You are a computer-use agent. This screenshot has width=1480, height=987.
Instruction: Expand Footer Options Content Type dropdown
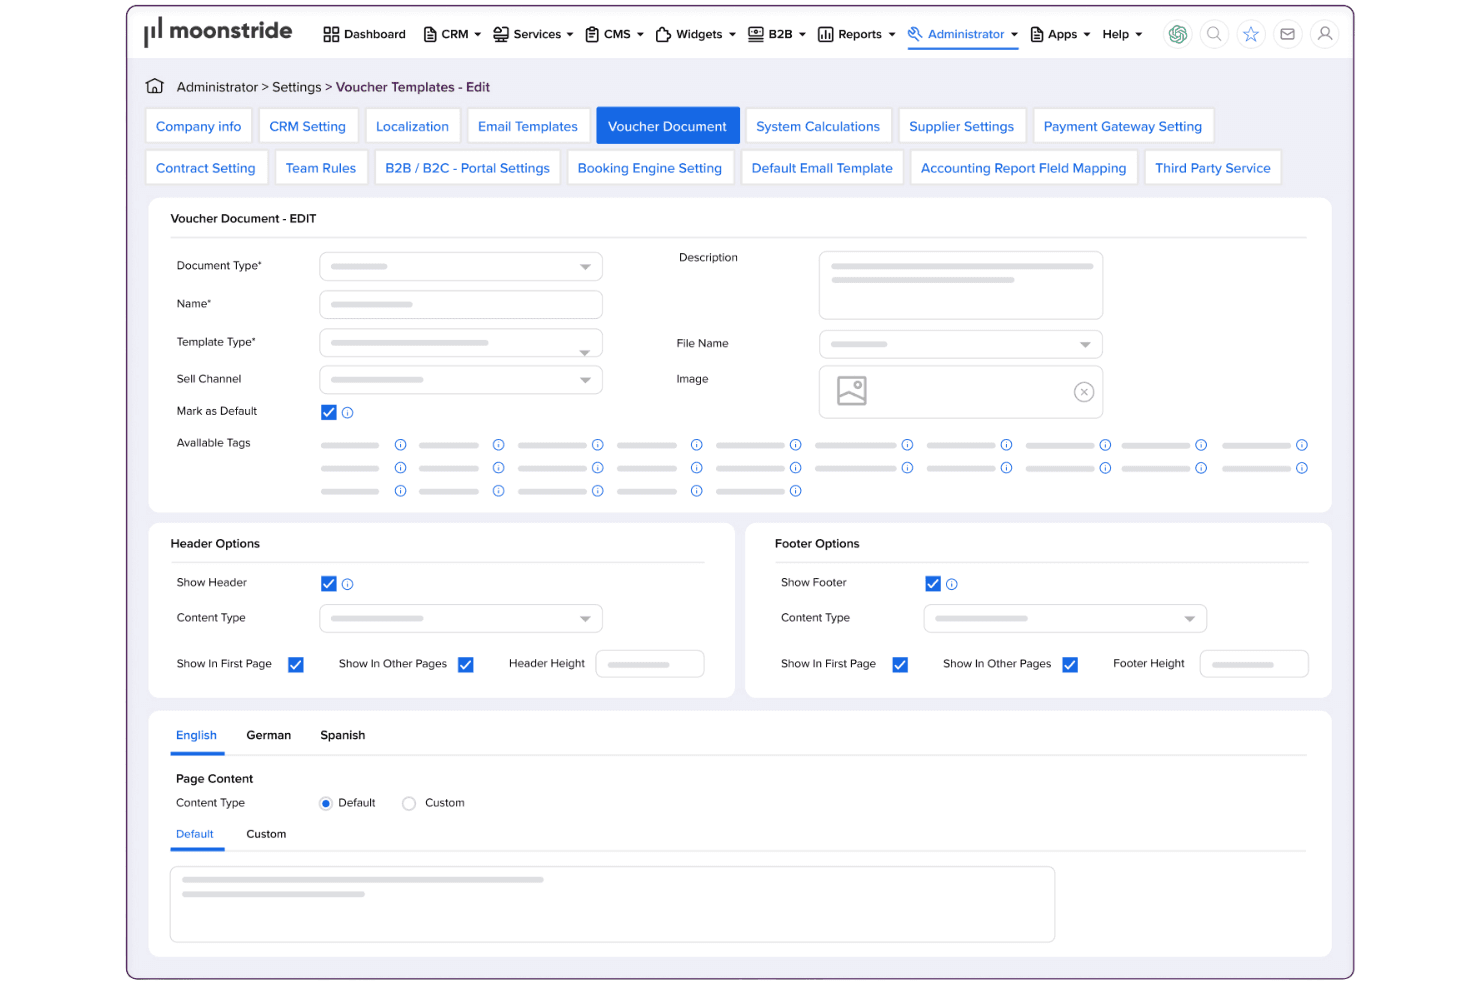pos(1065,619)
